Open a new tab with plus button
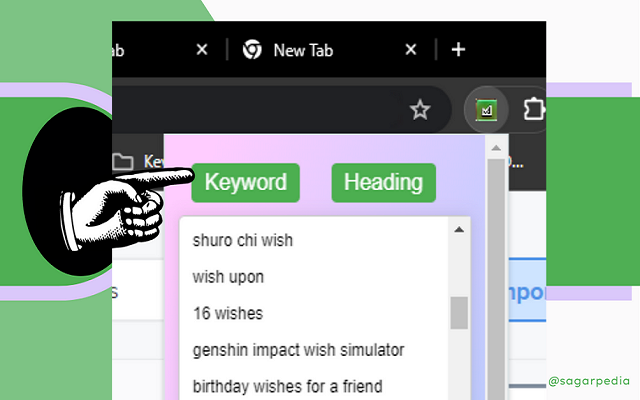The height and width of the screenshot is (400, 640). 458,50
